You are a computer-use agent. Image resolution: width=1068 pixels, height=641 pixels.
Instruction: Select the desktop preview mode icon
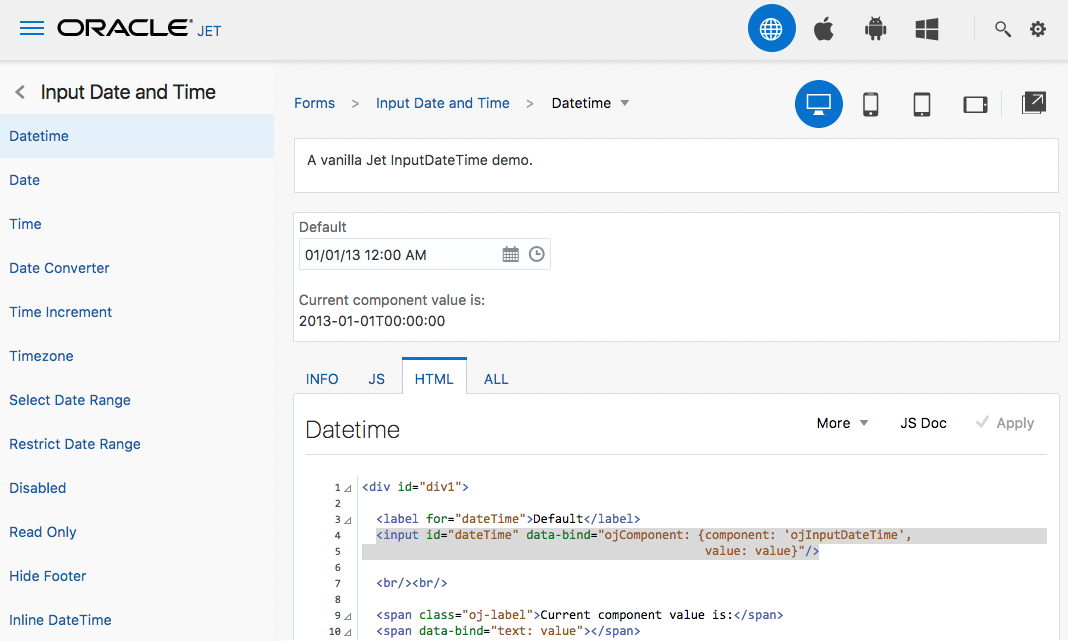pos(819,104)
